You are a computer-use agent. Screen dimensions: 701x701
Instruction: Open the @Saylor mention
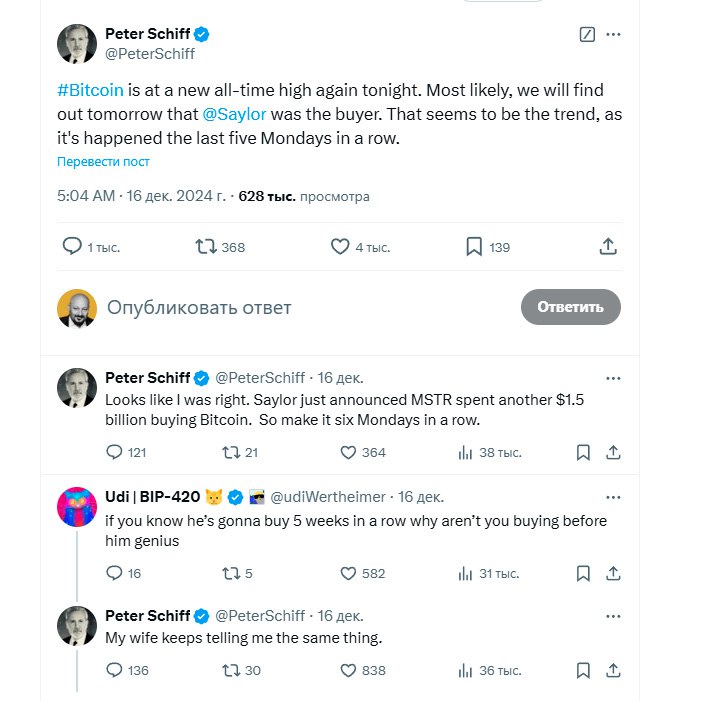234,114
